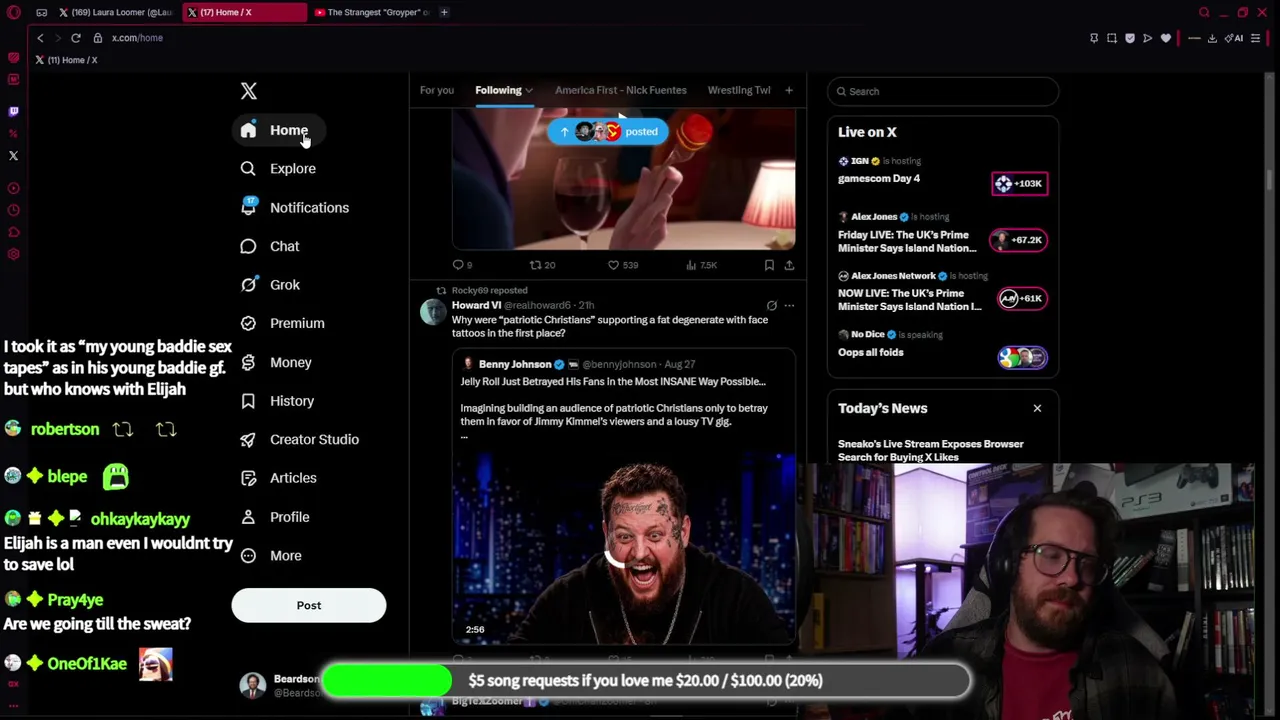The height and width of the screenshot is (720, 1280).
Task: Click the Money icon in sidebar
Action: pos(248,362)
